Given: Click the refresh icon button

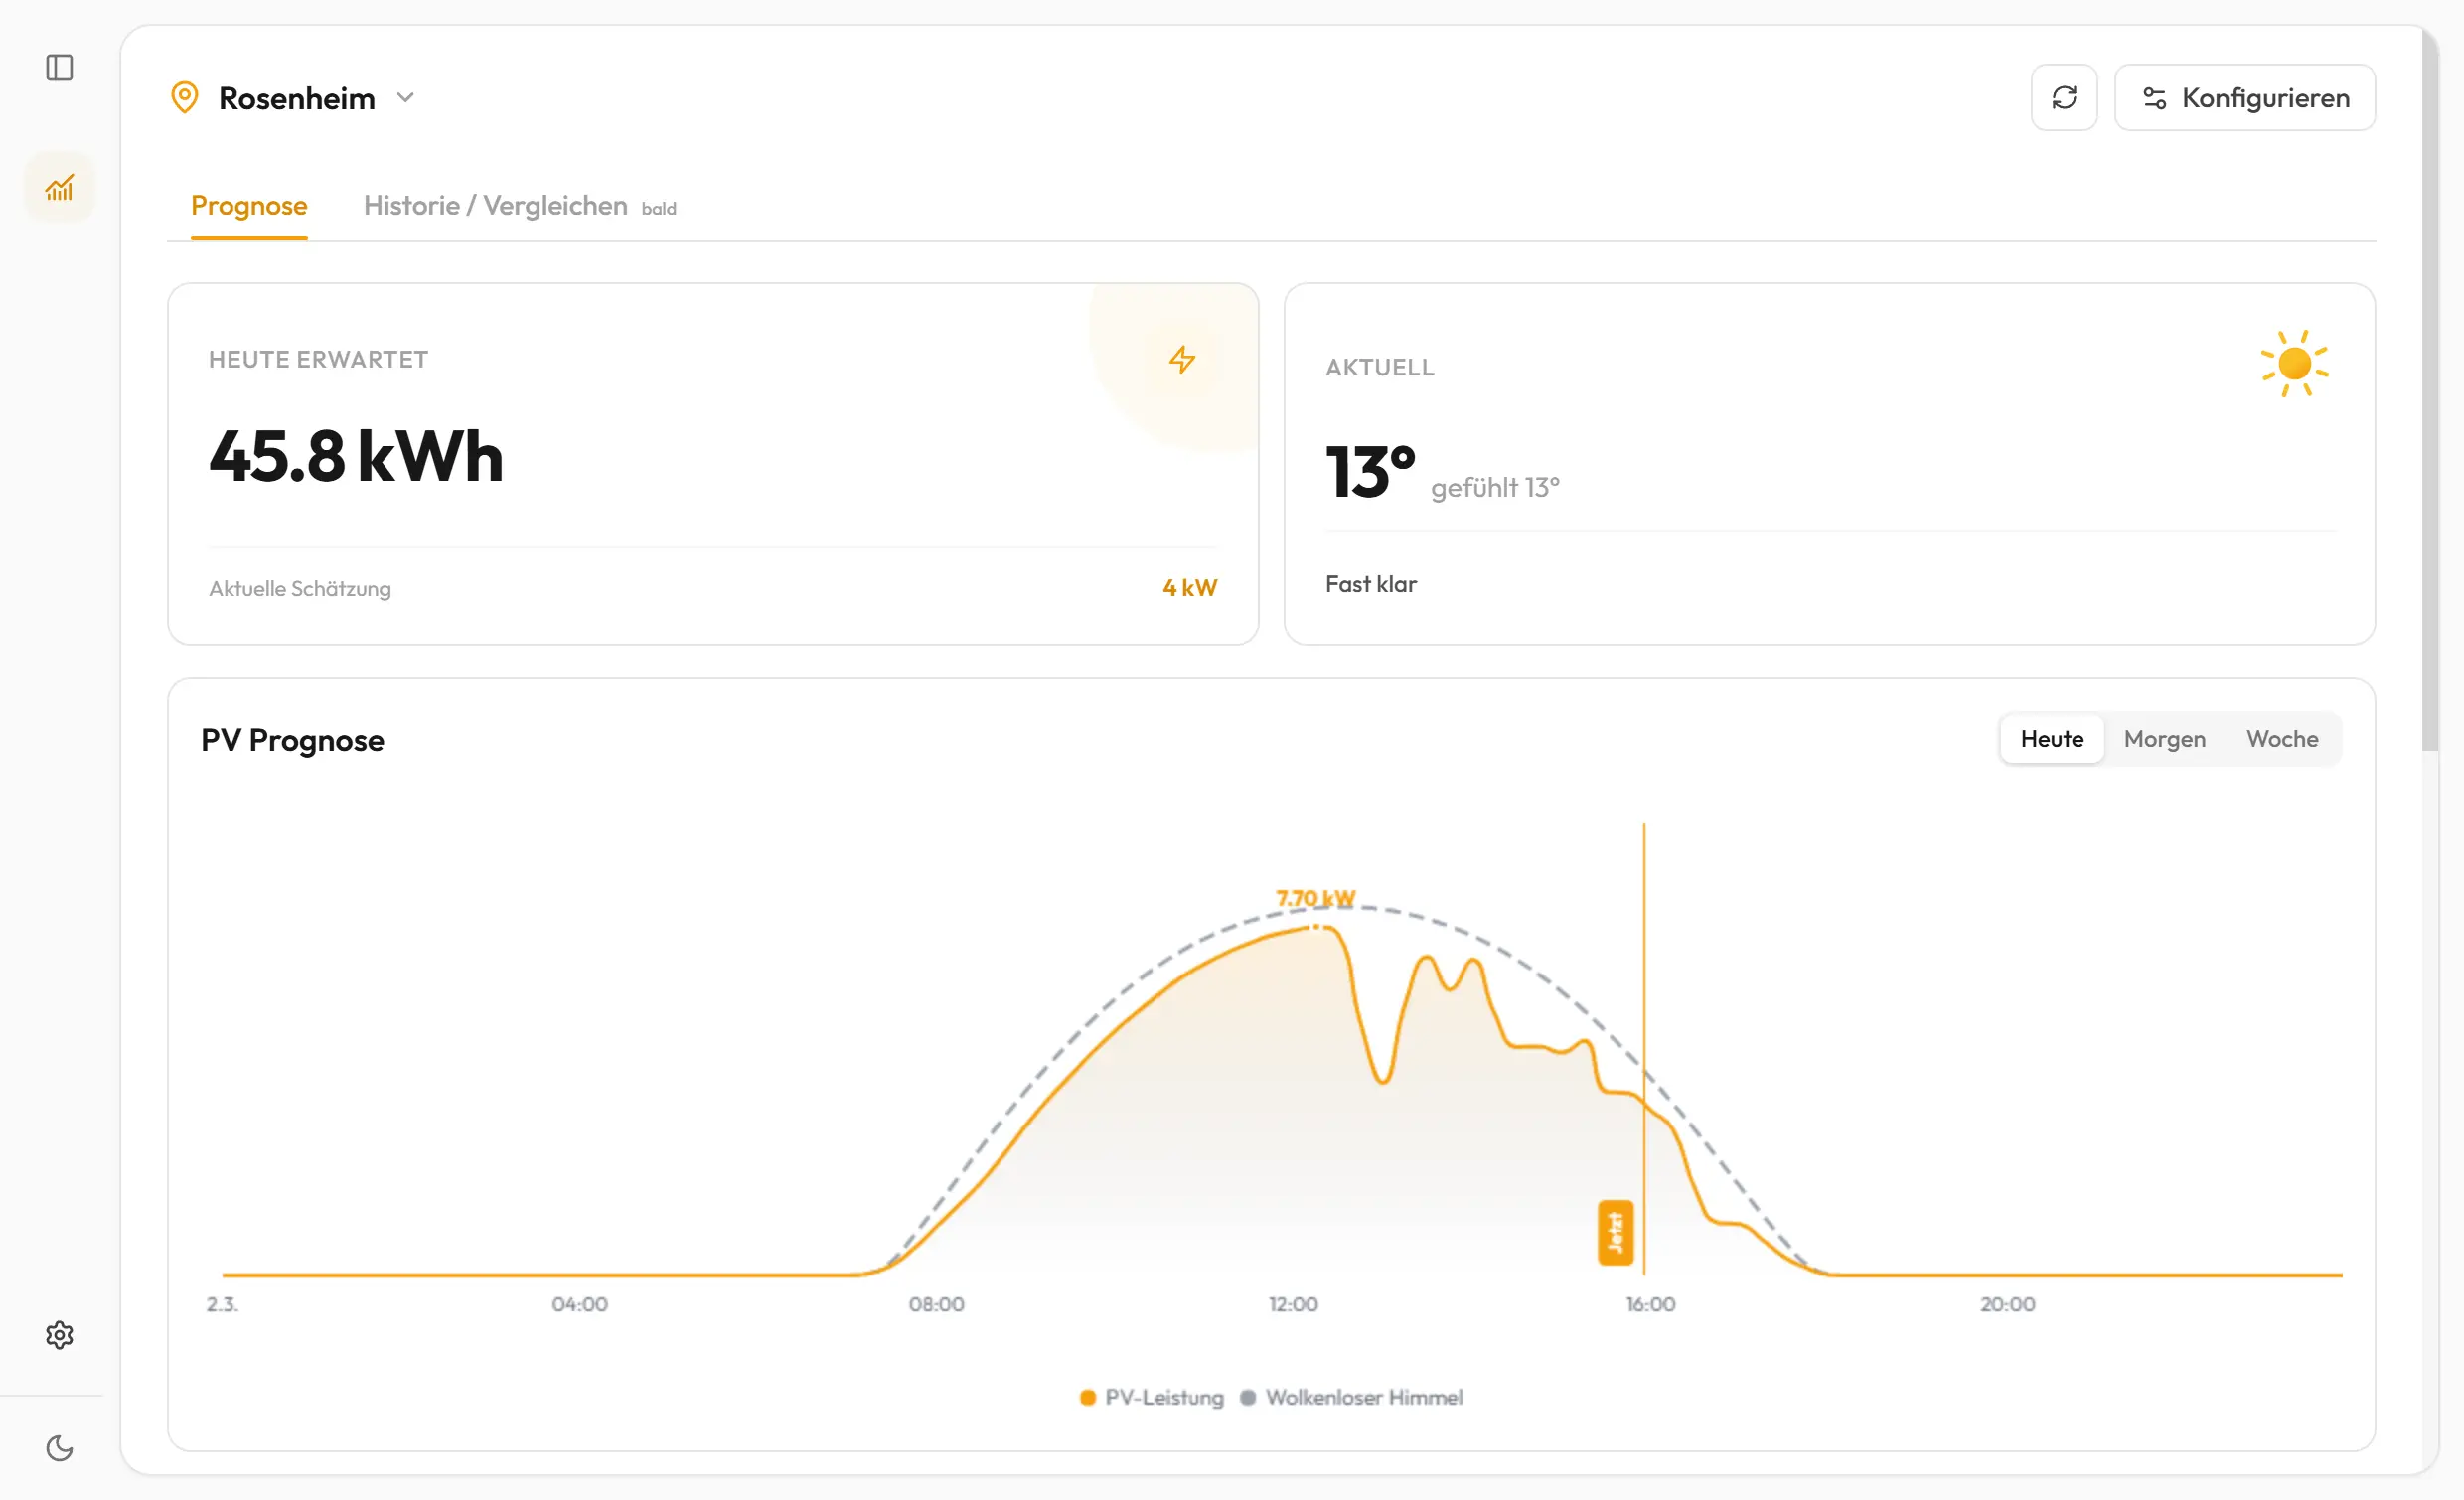Looking at the screenshot, I should 2064,98.
